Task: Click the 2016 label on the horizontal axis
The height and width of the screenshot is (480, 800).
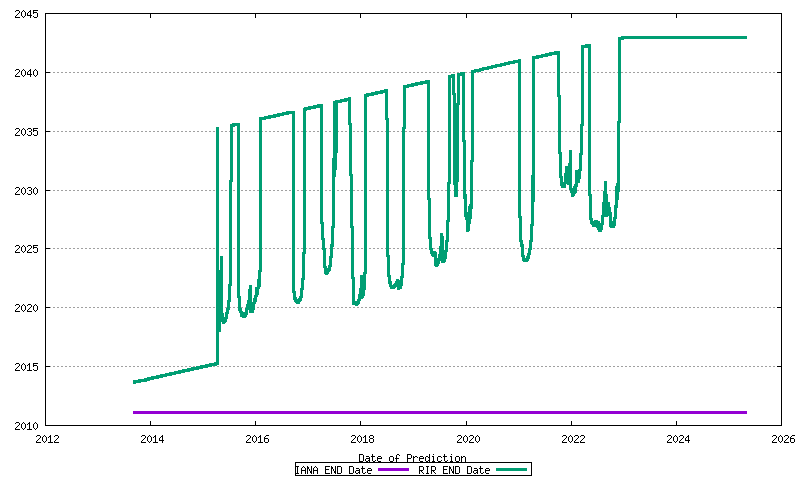Action: click(257, 438)
